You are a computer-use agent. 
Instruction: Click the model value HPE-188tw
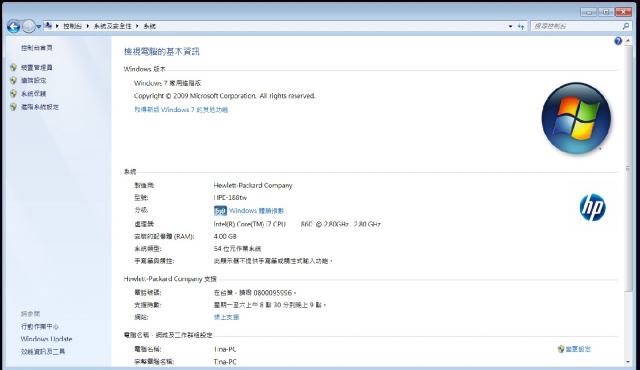(230, 197)
